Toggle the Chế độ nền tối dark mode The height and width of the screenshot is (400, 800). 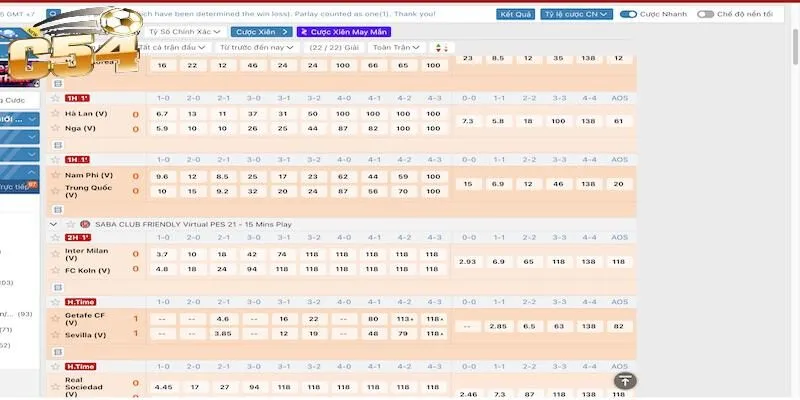(706, 15)
